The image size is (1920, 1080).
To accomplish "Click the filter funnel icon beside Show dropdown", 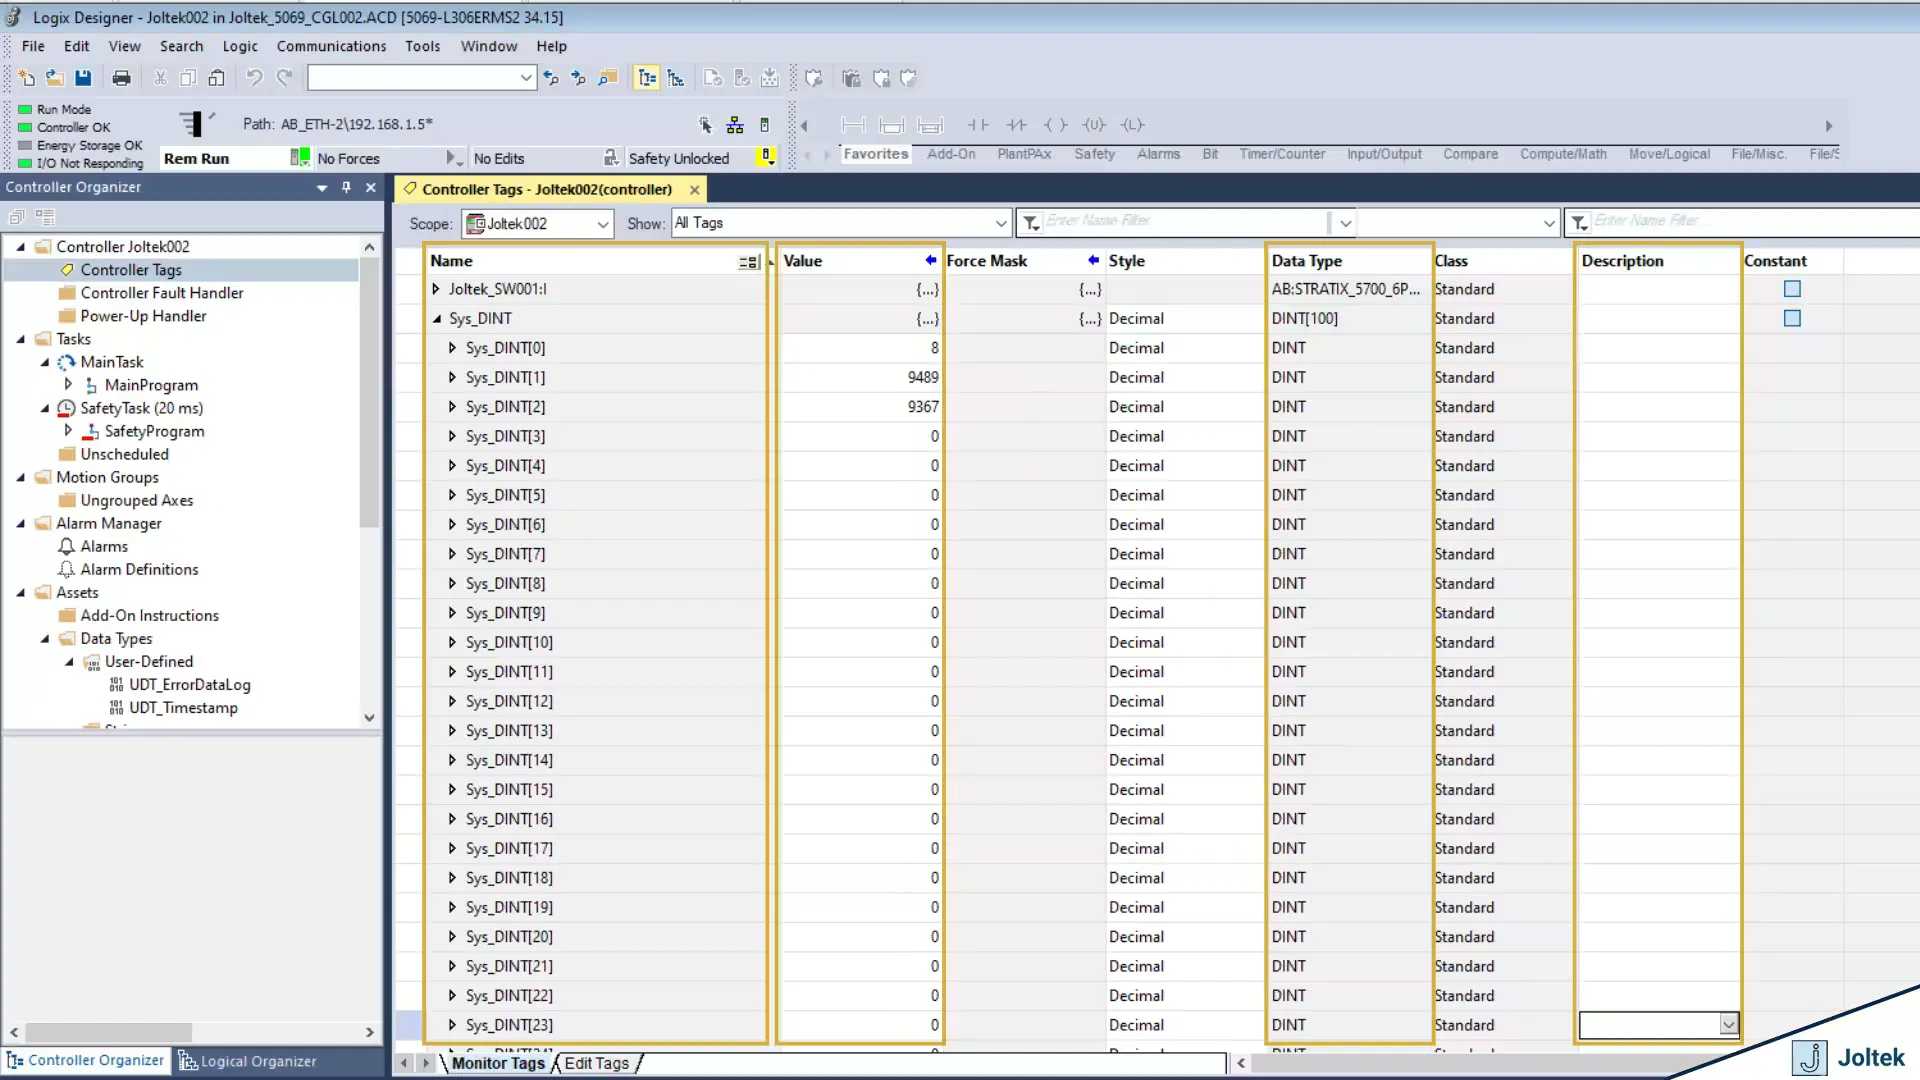I will [x=1031, y=223].
